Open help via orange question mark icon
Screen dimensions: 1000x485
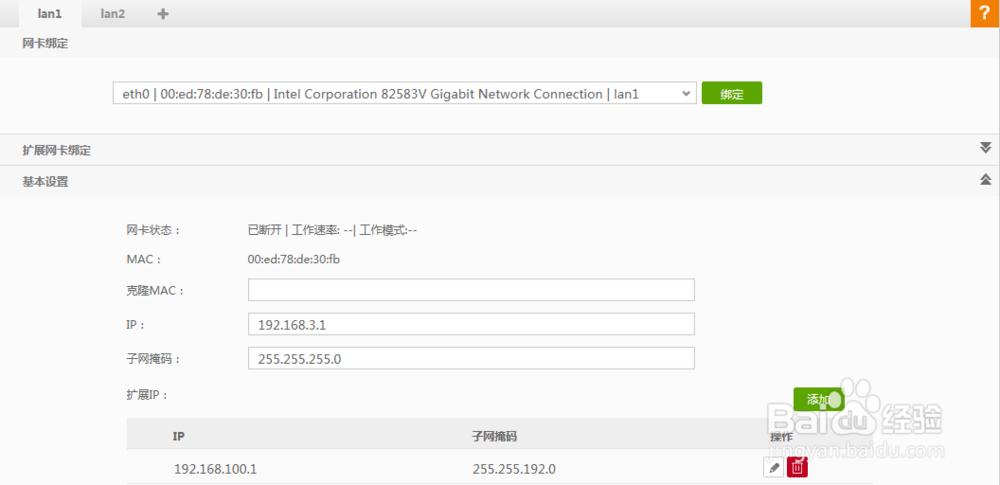coord(984,14)
